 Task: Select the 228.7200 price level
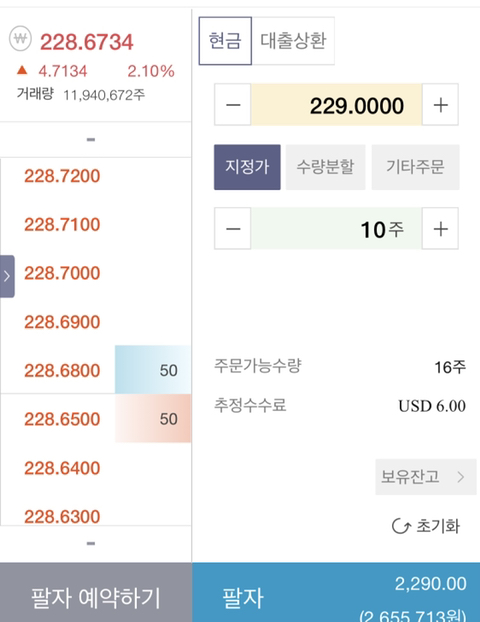(x=62, y=176)
